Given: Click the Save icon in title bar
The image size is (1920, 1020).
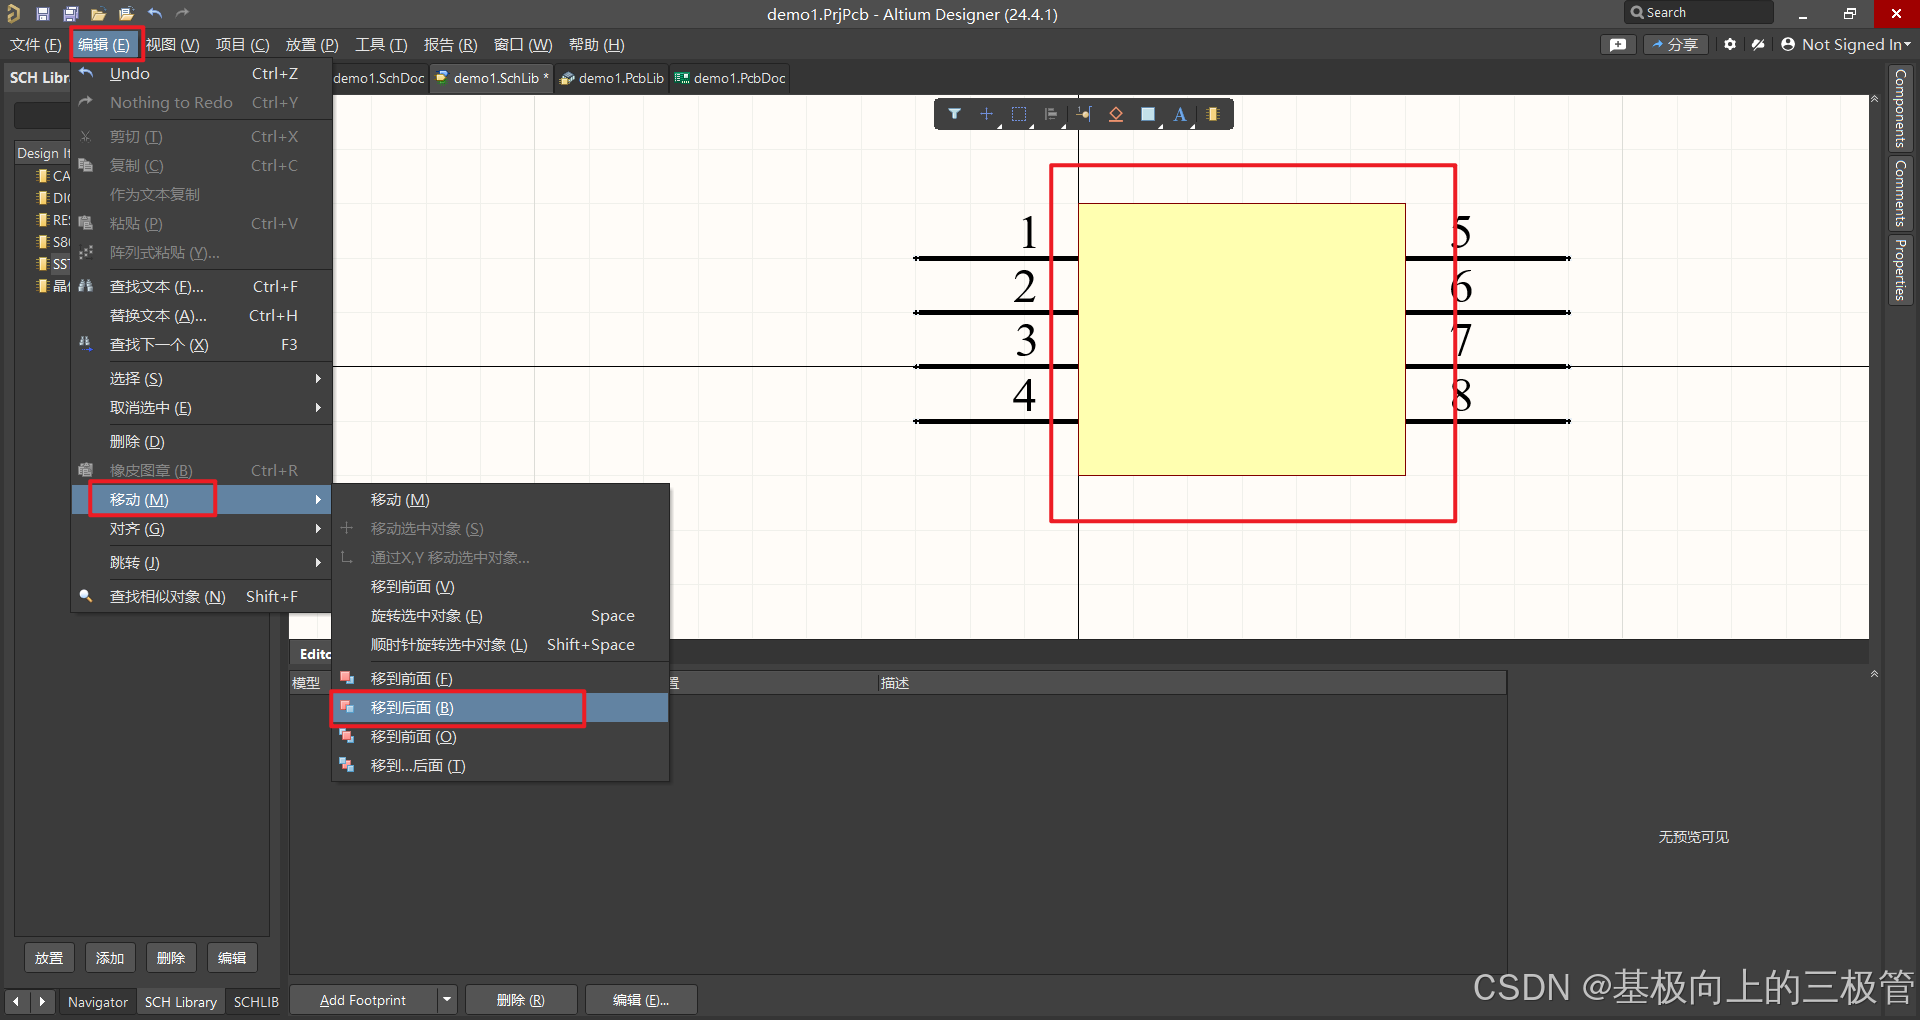Looking at the screenshot, I should pos(42,14).
